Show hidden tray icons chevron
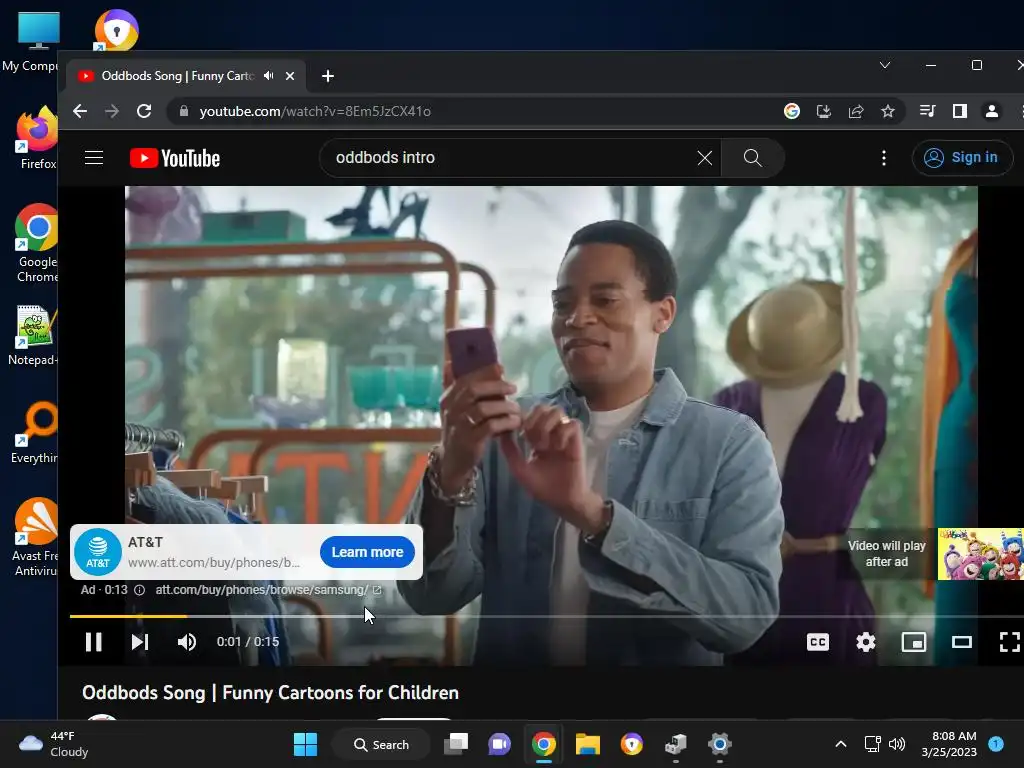 point(840,744)
